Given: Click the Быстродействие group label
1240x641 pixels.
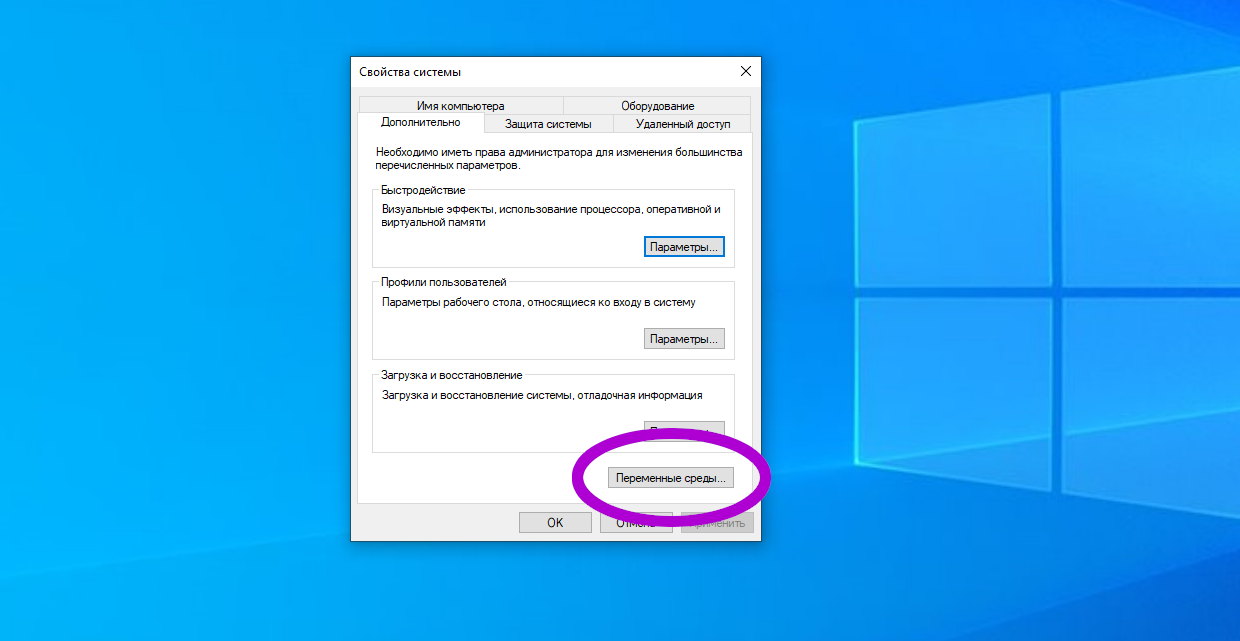Looking at the screenshot, I should 423,190.
